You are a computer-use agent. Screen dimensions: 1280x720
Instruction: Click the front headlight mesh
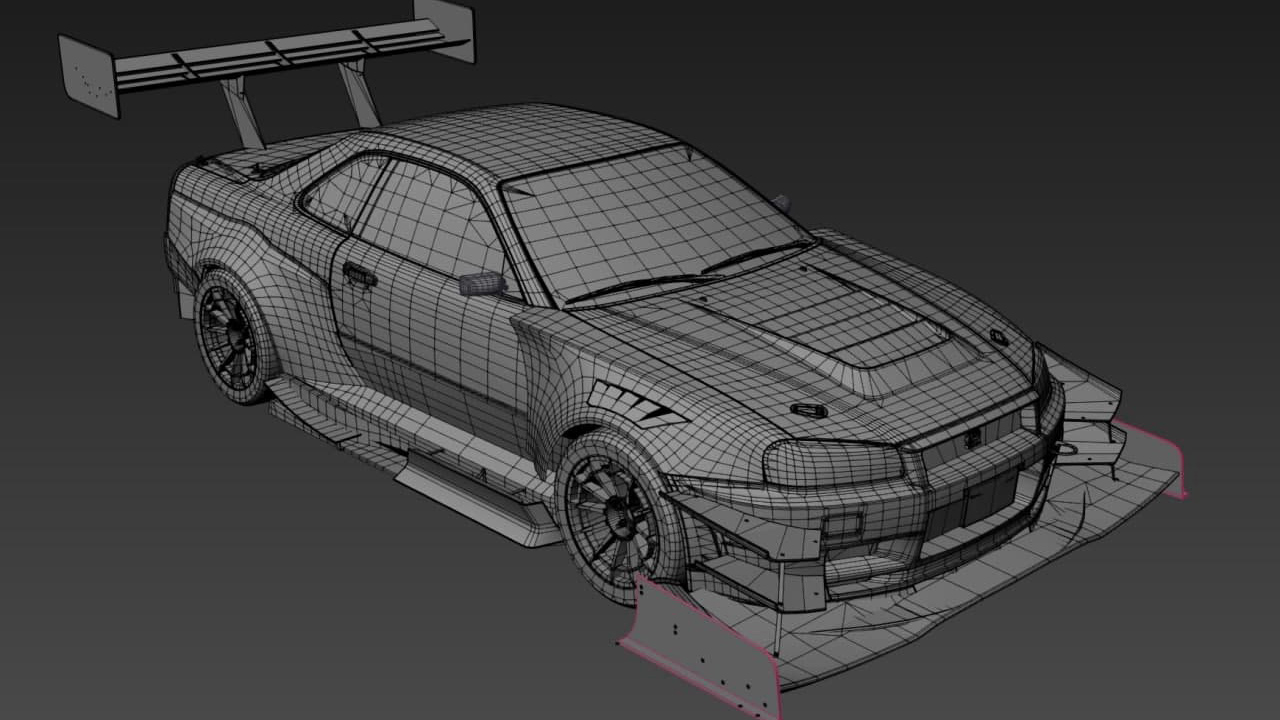[830, 462]
